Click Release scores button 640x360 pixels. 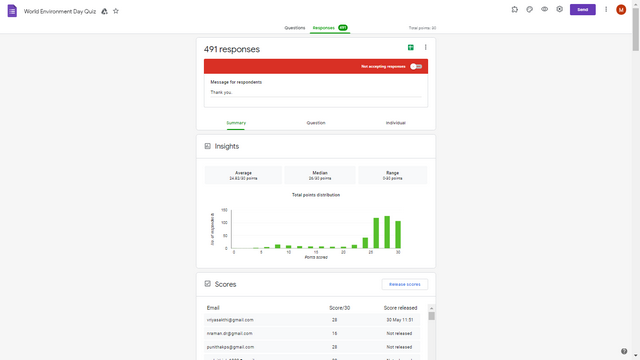tap(404, 284)
